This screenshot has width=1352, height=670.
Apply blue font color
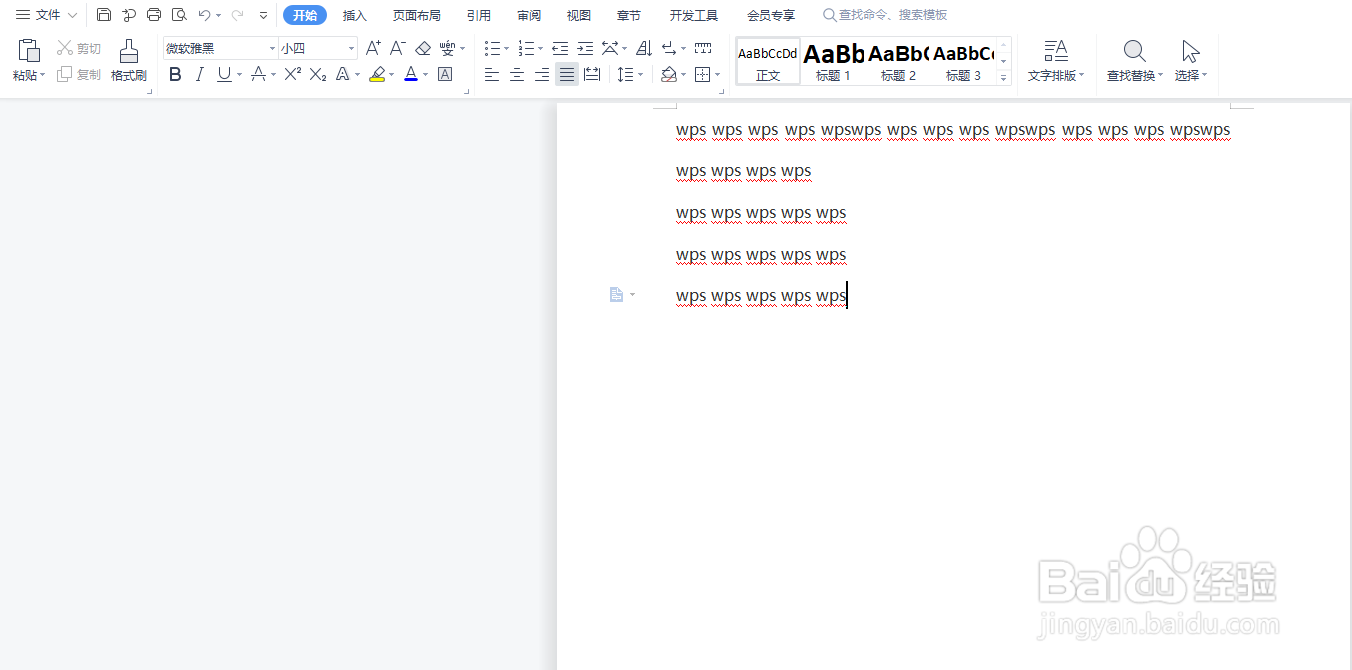point(411,74)
